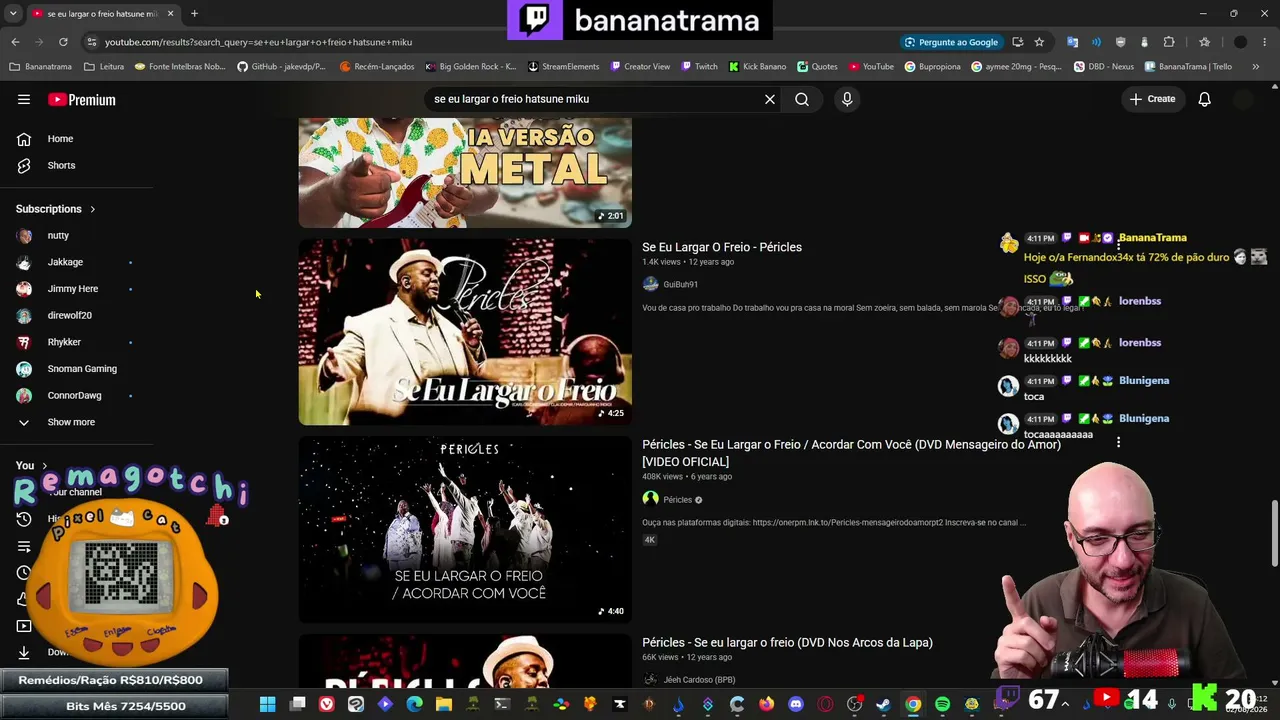Open the Creator View bookmark

pos(640,67)
